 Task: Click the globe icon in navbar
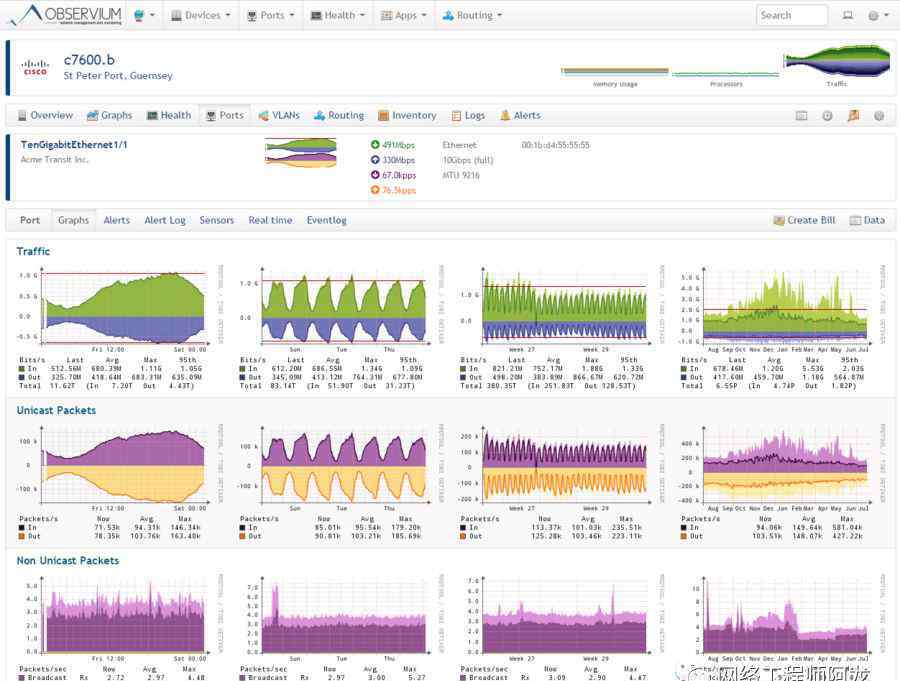pos(138,15)
